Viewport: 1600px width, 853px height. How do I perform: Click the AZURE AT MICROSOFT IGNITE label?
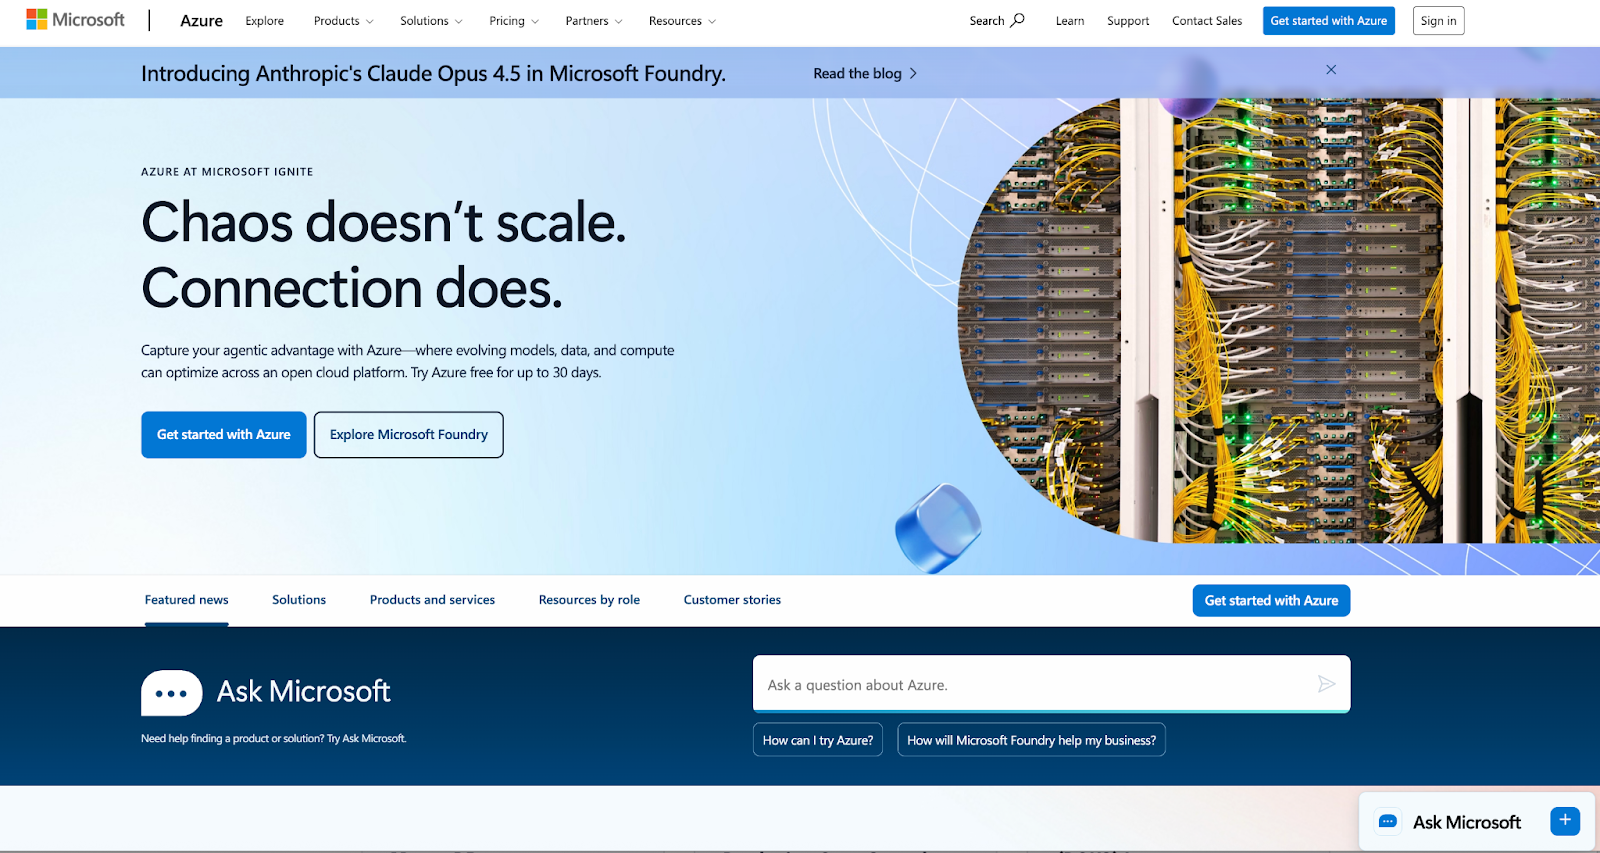(x=227, y=172)
